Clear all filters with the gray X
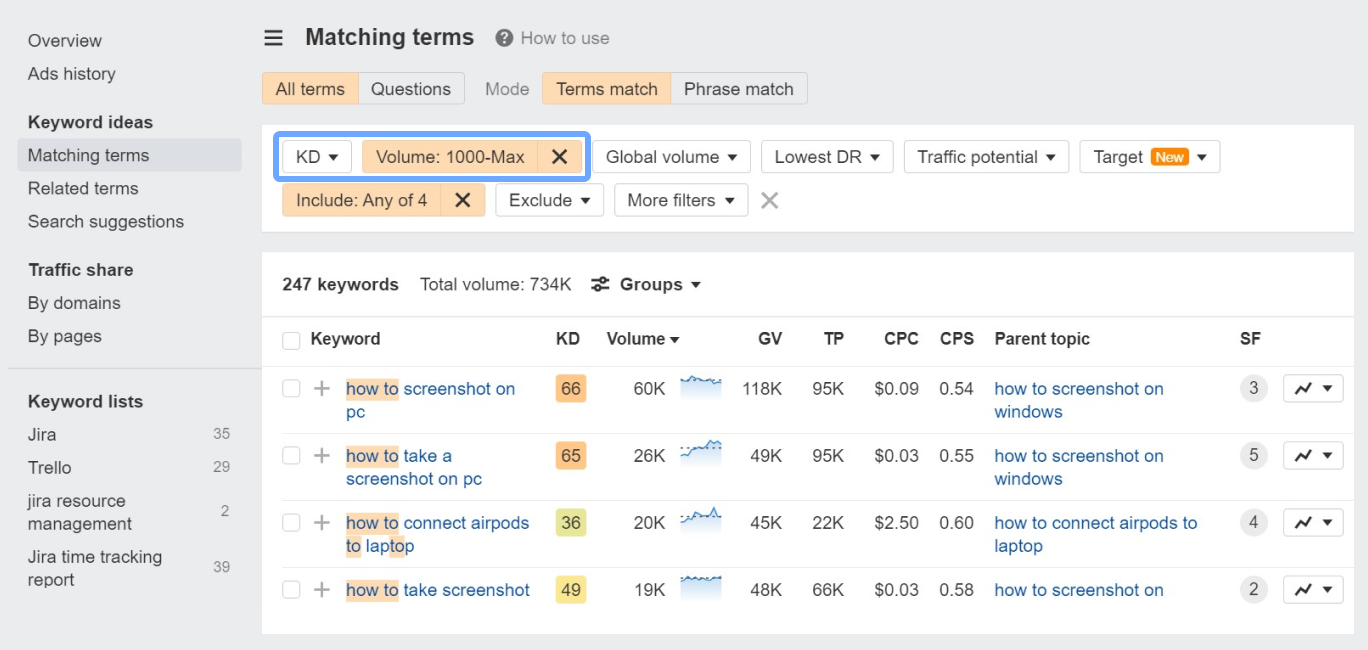This screenshot has height=650, width=1368. coord(769,200)
